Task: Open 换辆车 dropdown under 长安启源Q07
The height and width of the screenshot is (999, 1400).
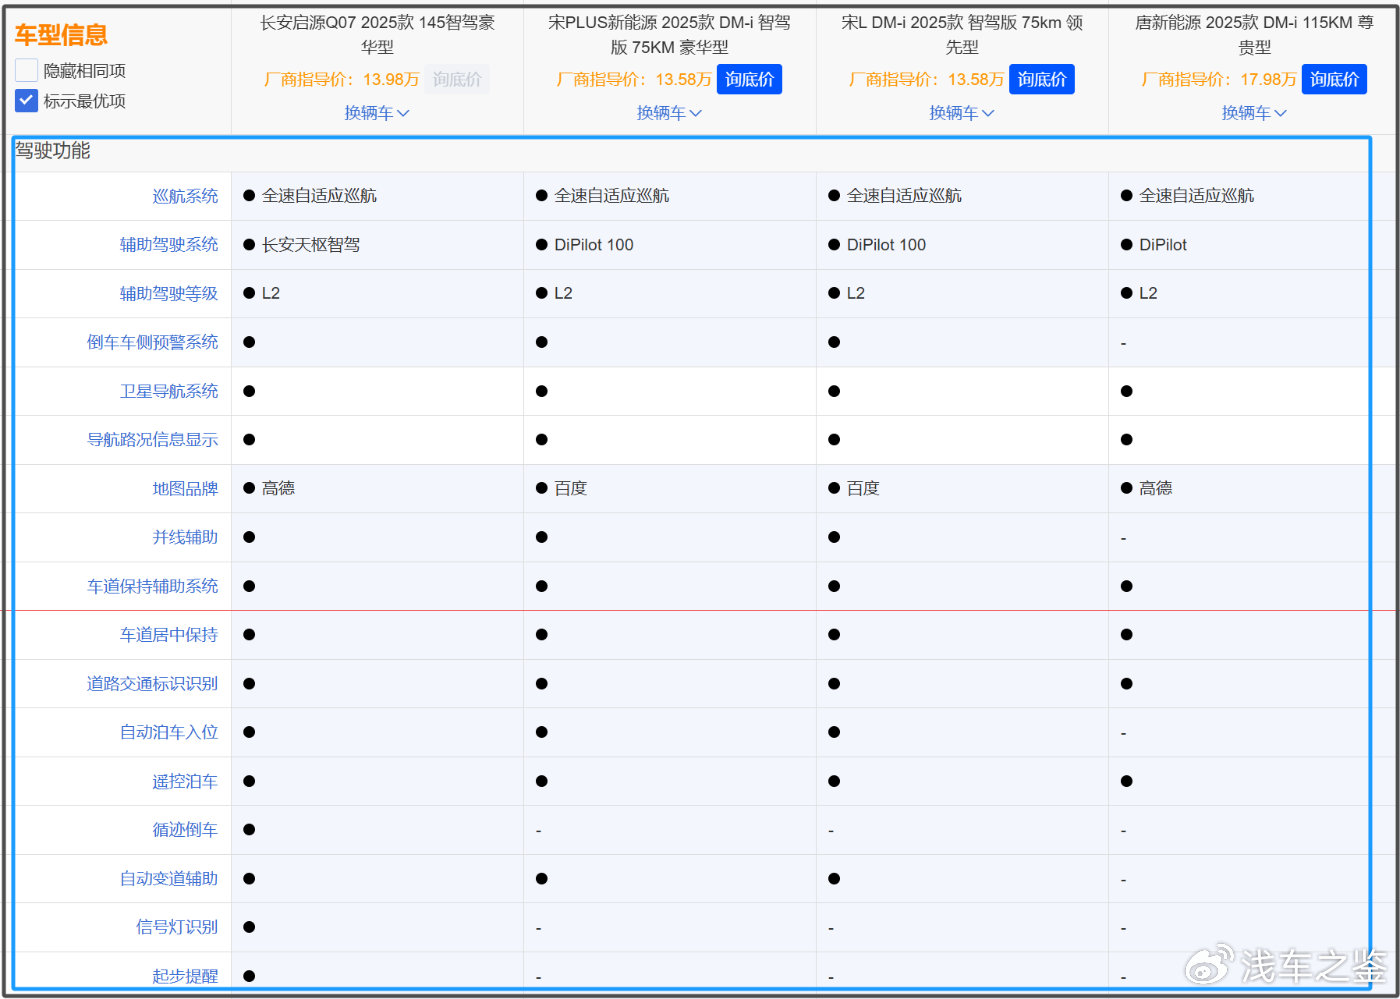Action: [x=377, y=113]
